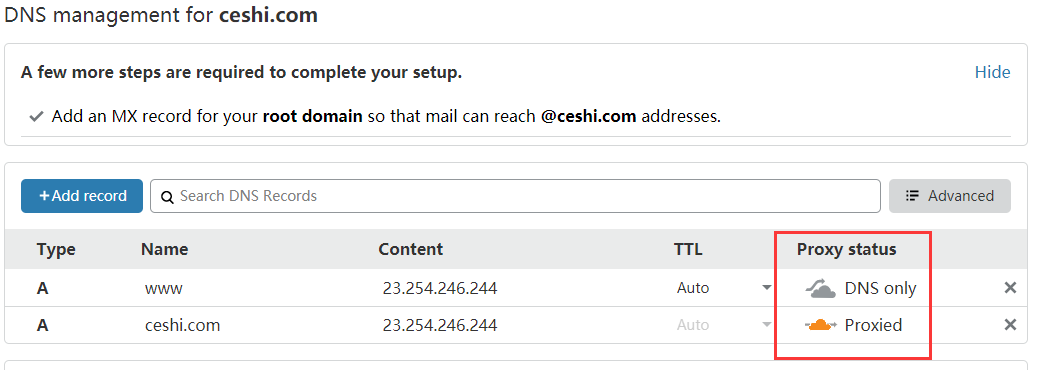Screen dimensions: 1047x370
Task: Edit content 23.254.246.244 of www row
Action: point(439,289)
